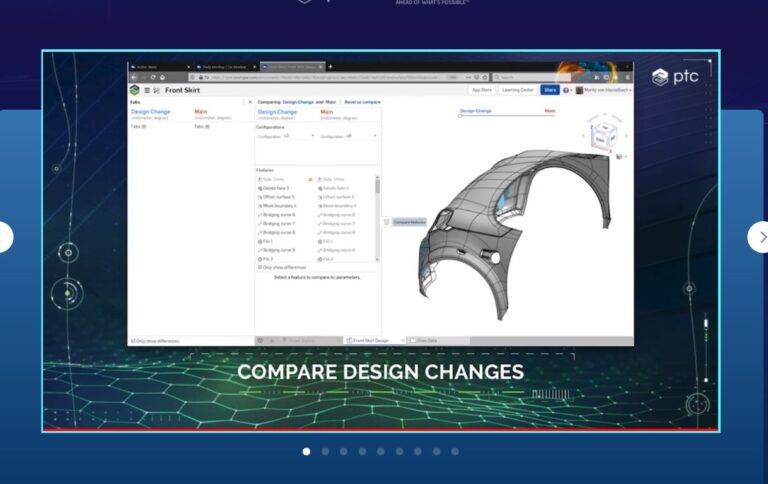Toggle Only show differences in Tabs panel
This screenshot has width=768, height=484.
[133, 341]
